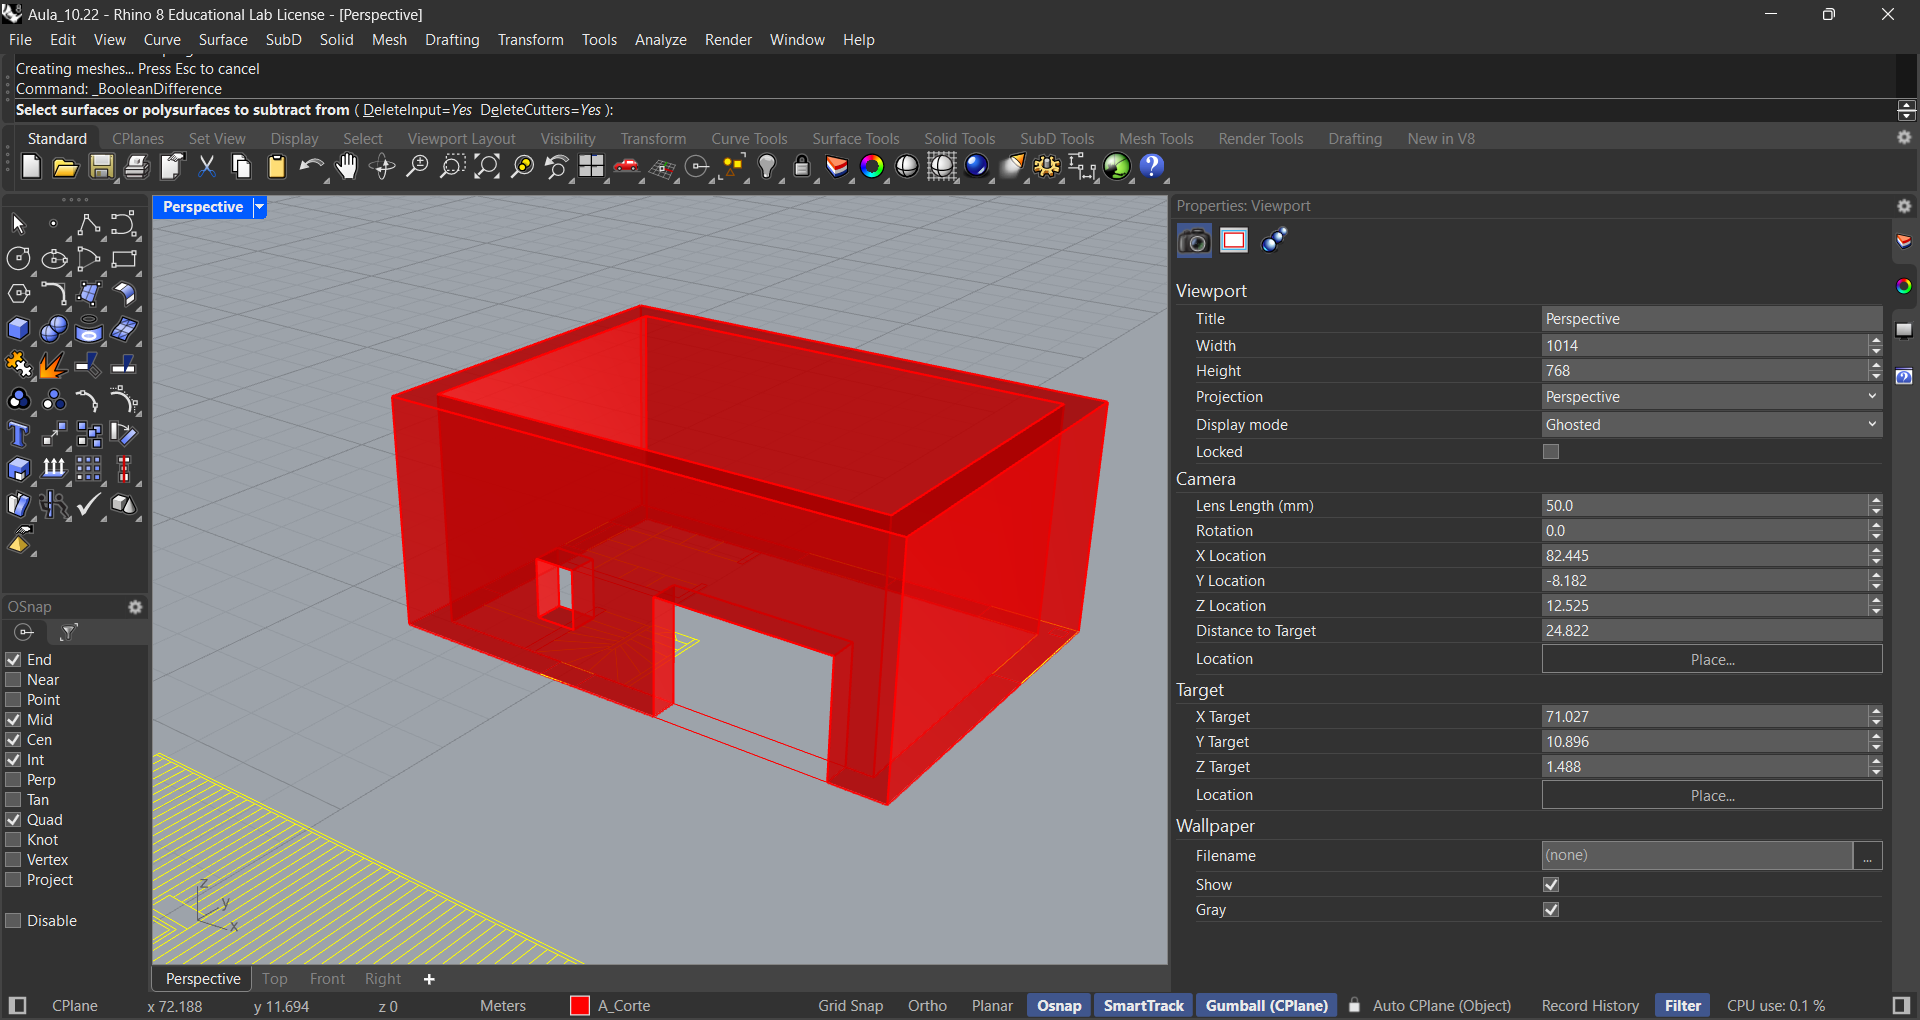Click the red A_Corte layer color swatch

(x=580, y=1006)
